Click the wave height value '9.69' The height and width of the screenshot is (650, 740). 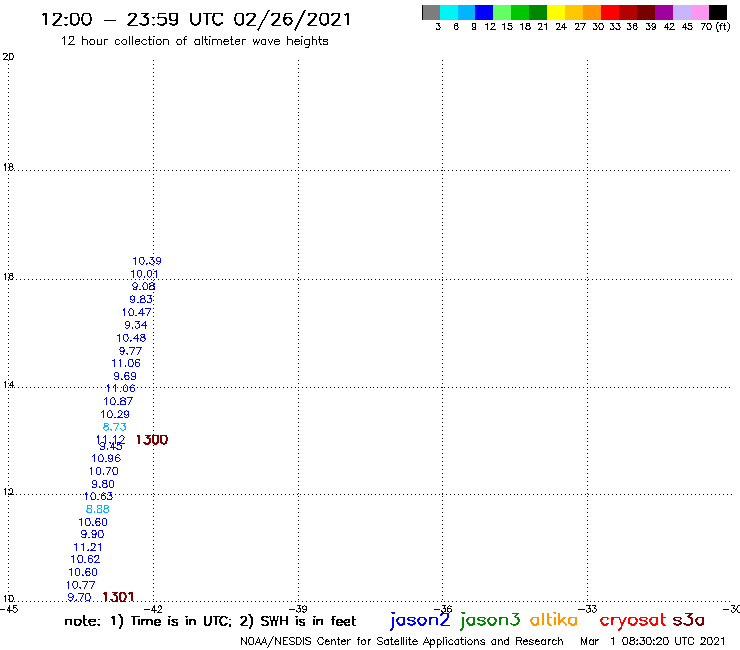pos(125,376)
